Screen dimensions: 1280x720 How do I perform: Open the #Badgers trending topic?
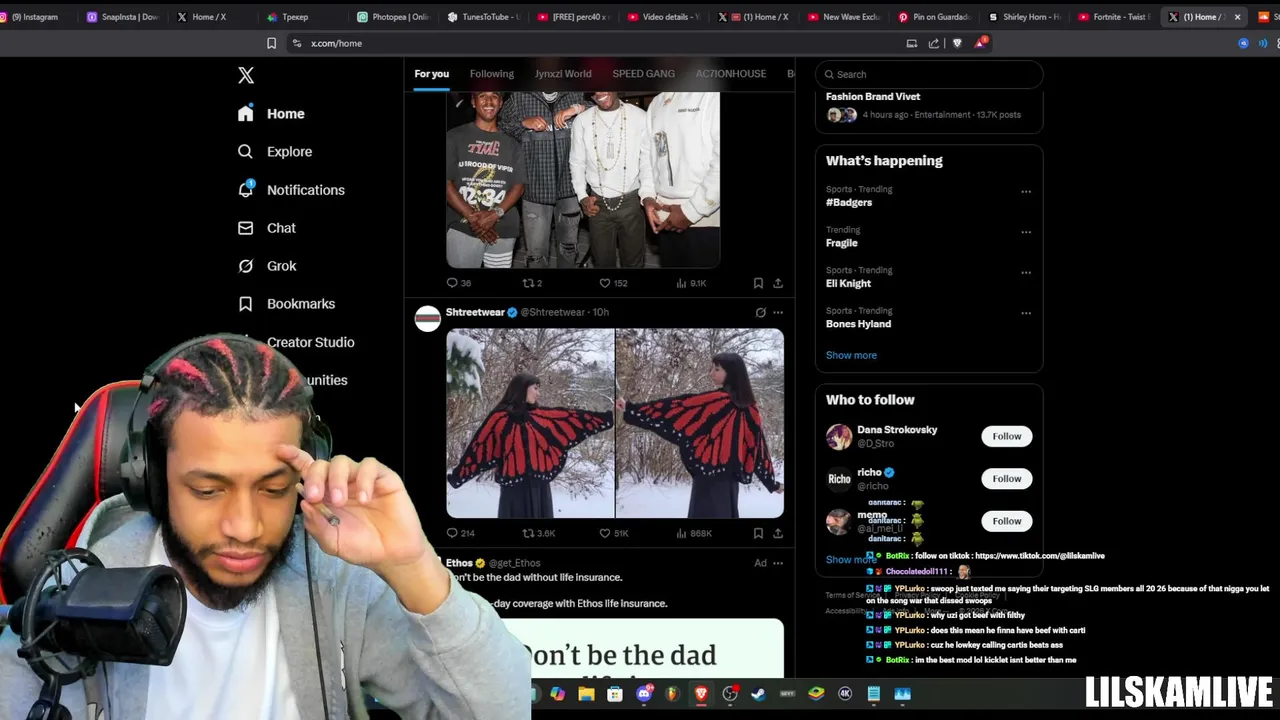pos(849,202)
